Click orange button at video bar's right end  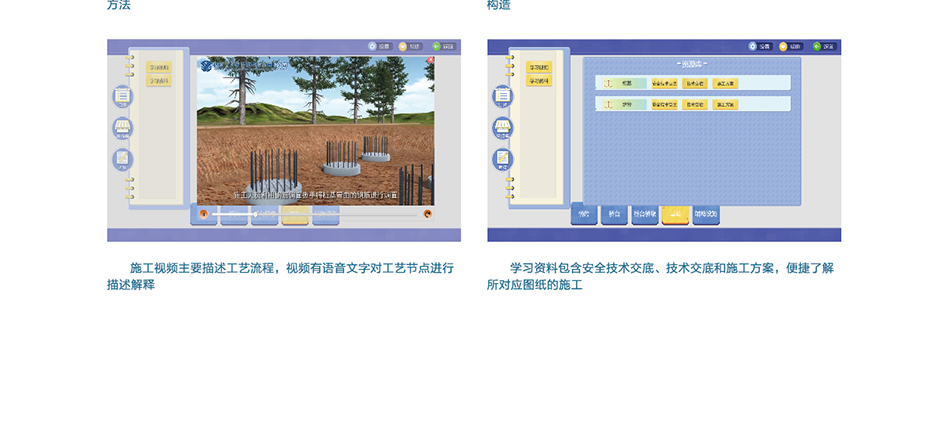pos(427,213)
